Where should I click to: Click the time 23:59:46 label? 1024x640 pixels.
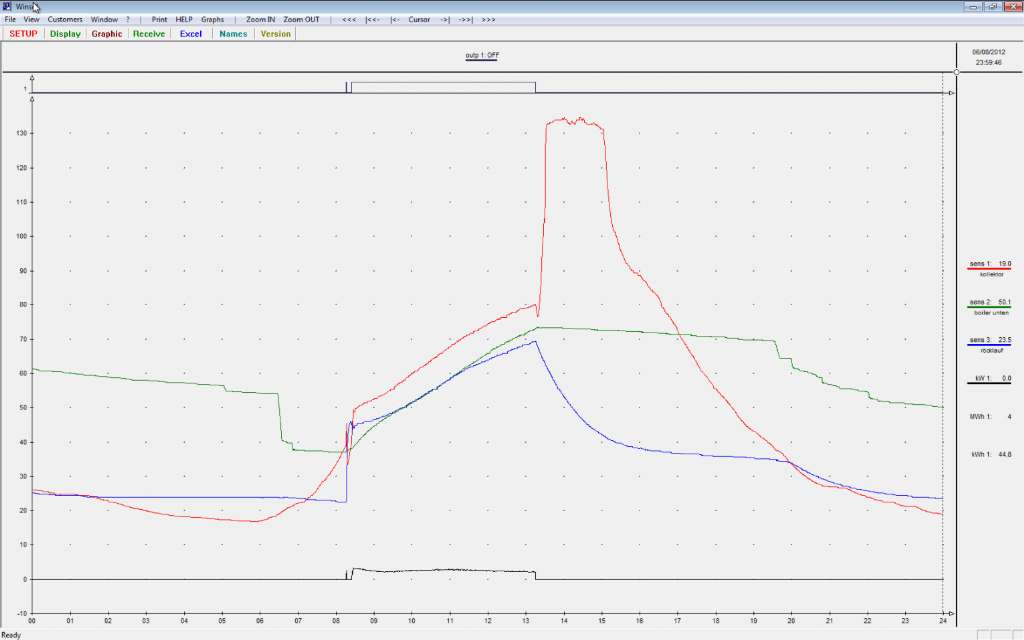click(x=989, y=63)
